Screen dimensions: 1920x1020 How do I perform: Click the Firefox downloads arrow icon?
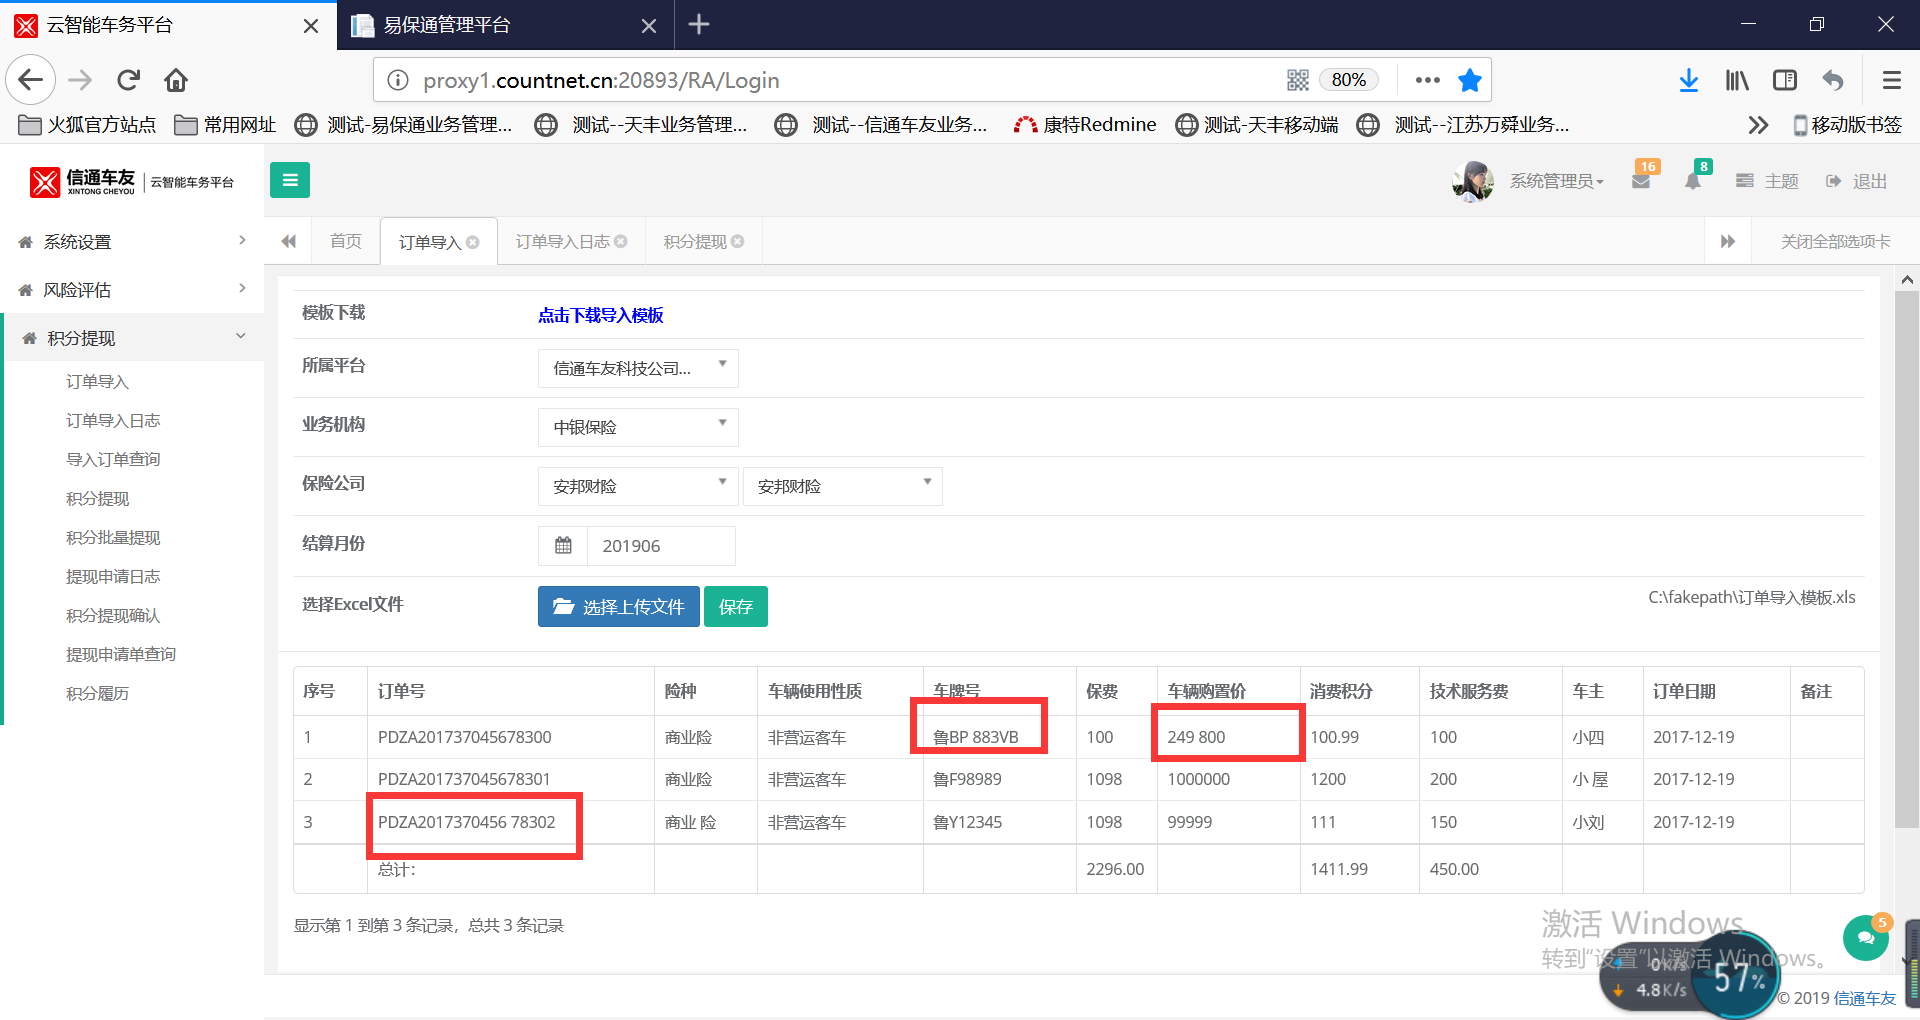[x=1688, y=80]
